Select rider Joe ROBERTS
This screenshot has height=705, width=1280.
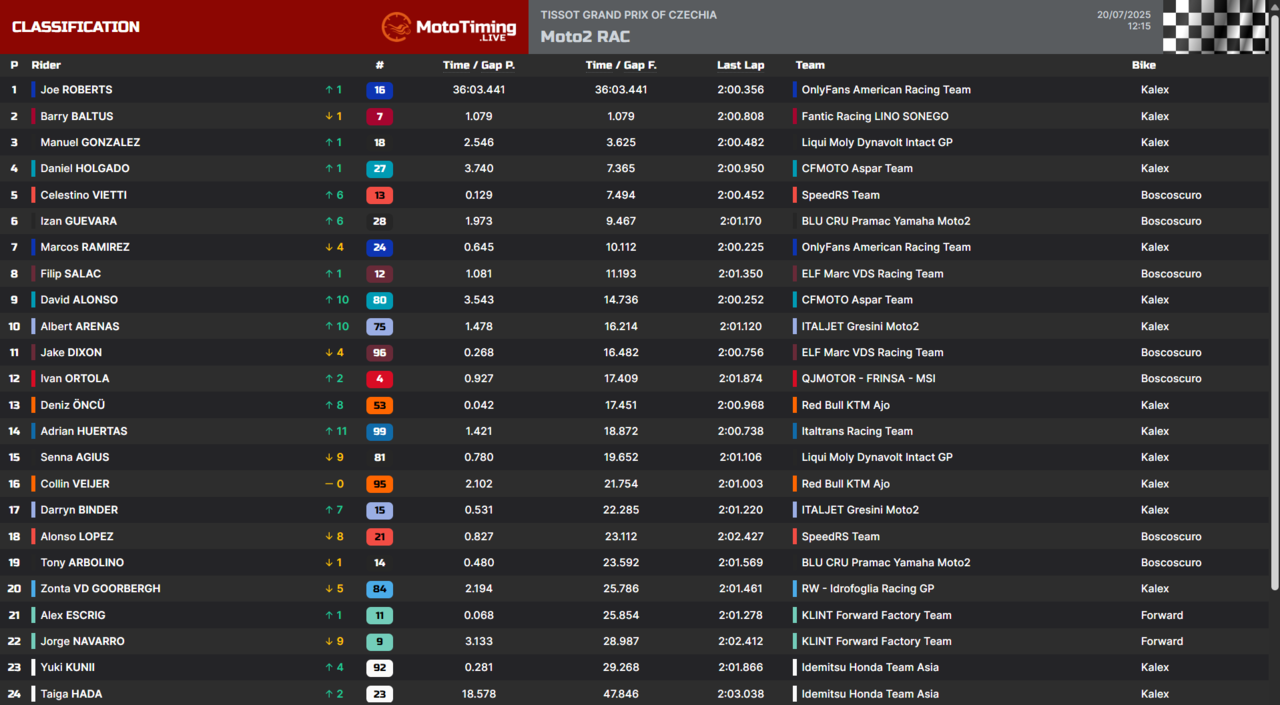(76, 90)
